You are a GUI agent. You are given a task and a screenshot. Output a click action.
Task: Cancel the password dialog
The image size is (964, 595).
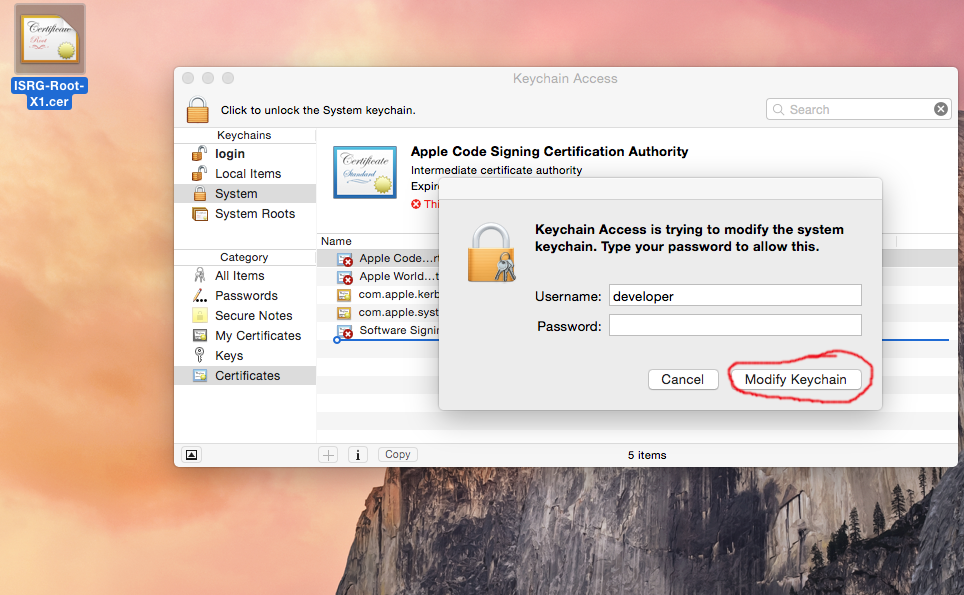coord(682,379)
